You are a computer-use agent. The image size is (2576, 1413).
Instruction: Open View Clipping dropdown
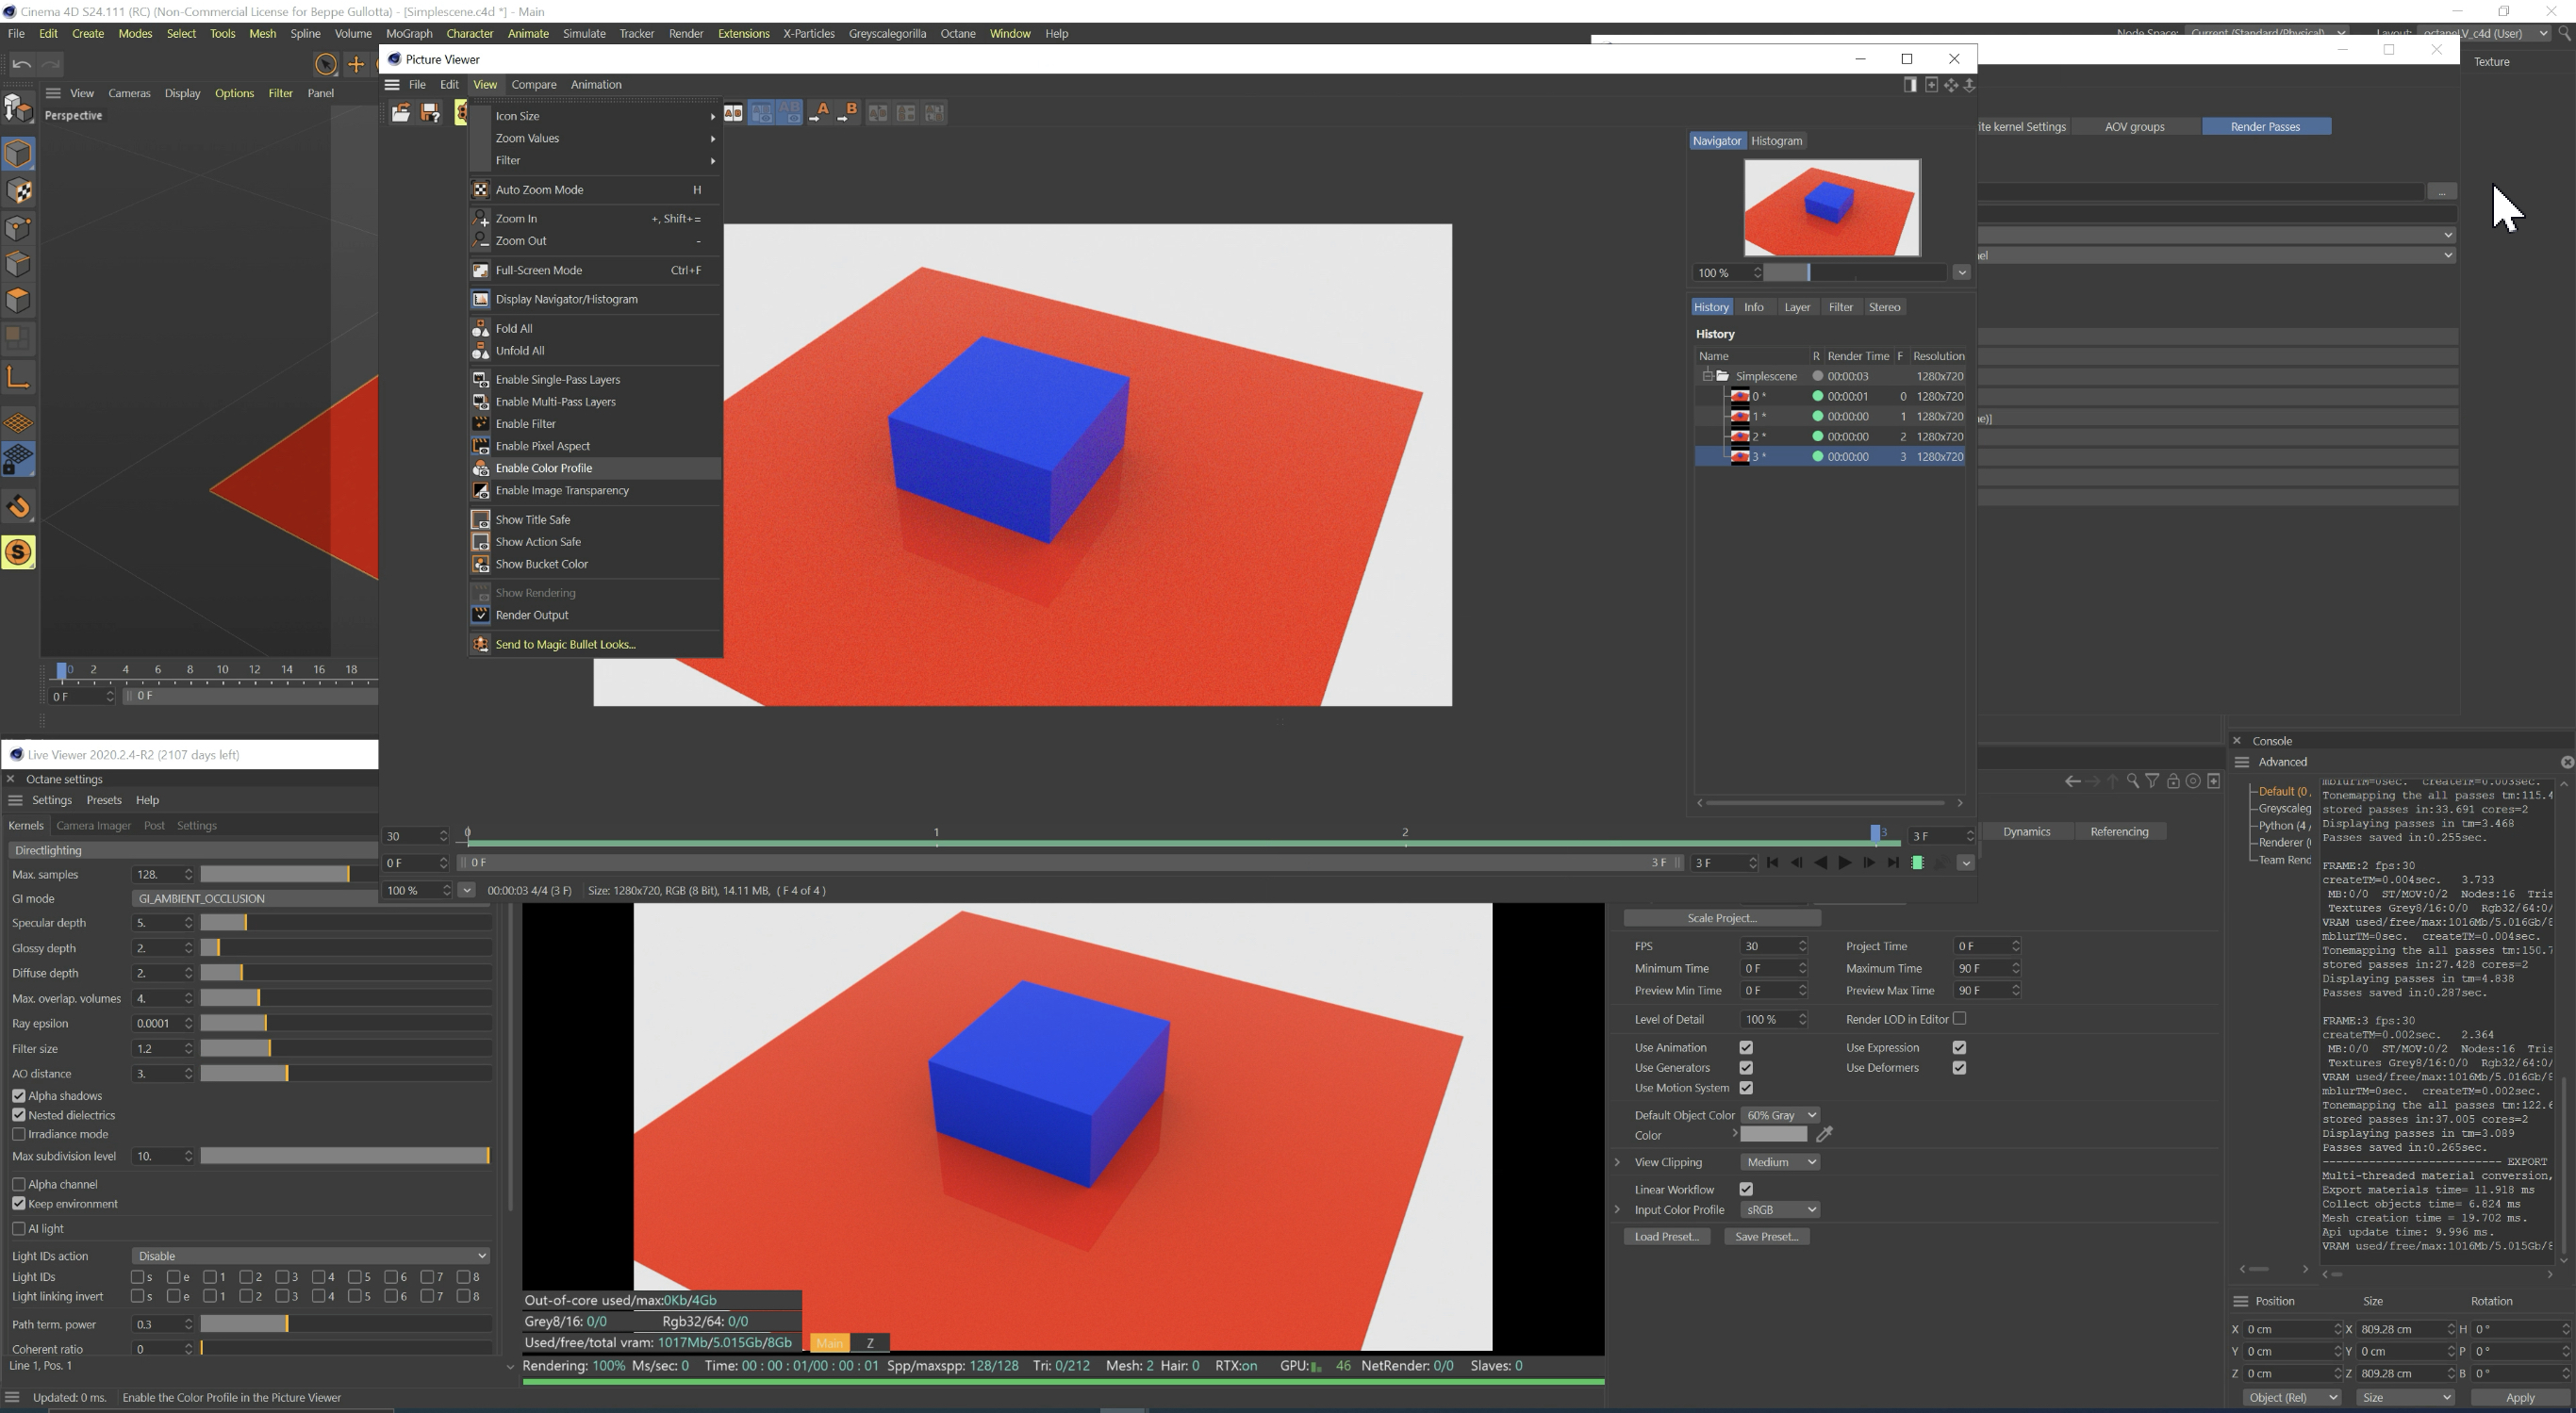coord(1780,1162)
